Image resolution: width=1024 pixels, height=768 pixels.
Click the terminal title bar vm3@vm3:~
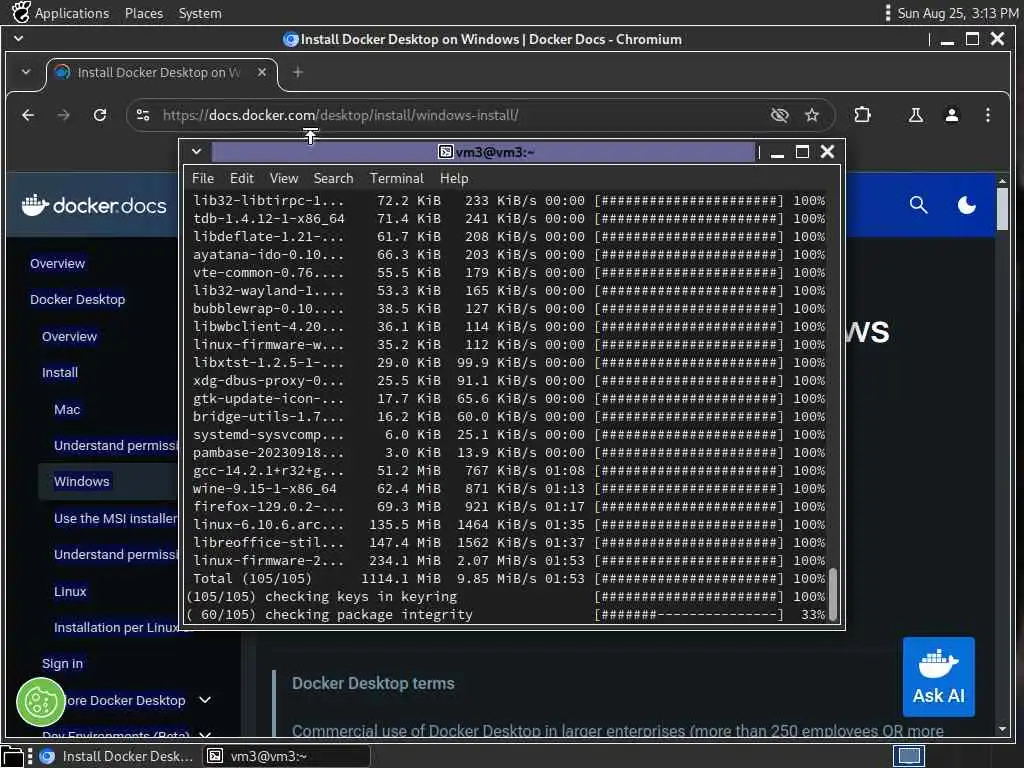(483, 152)
